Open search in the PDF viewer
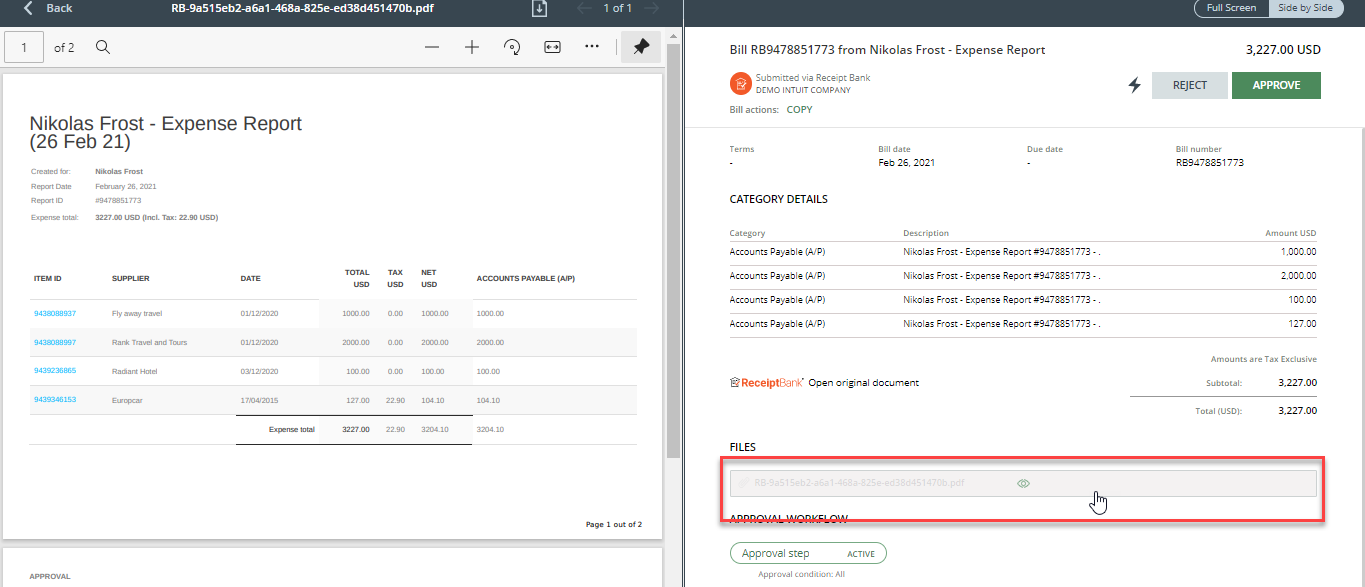This screenshot has height=587, width=1365. [x=103, y=47]
